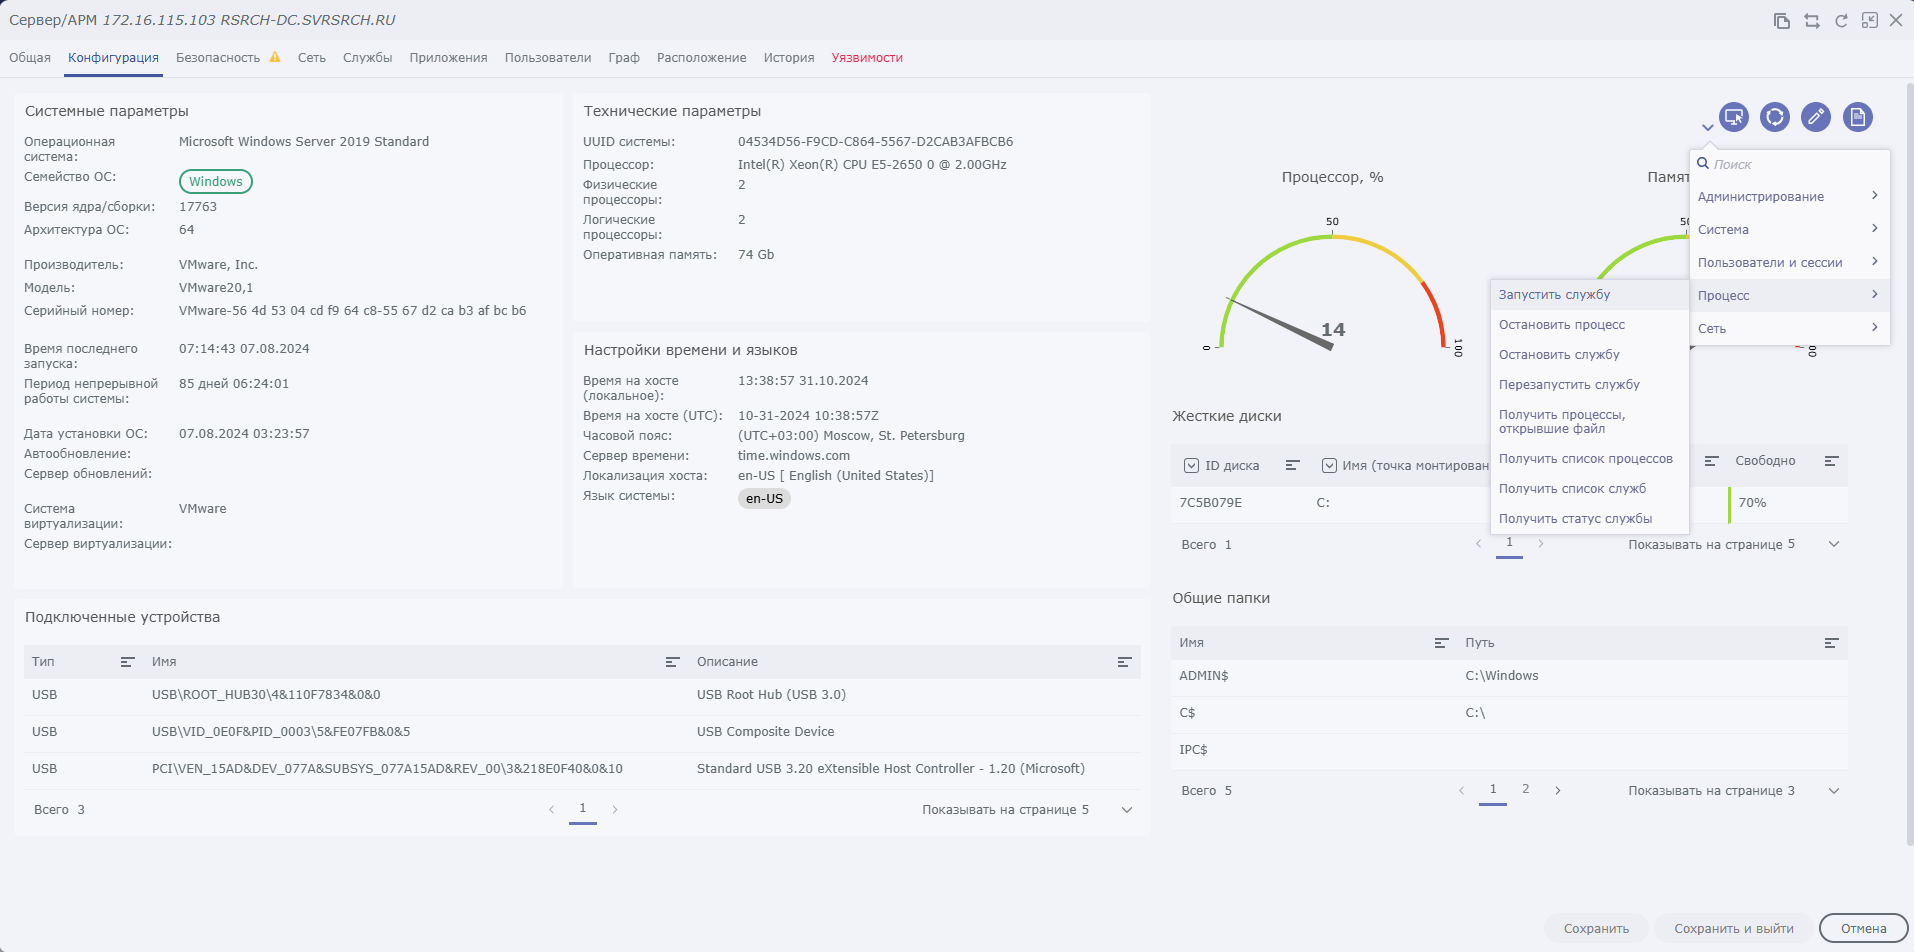Screen dimensions: 1914x952
Task: Click the reload arrow icon in header
Action: 1841,20
